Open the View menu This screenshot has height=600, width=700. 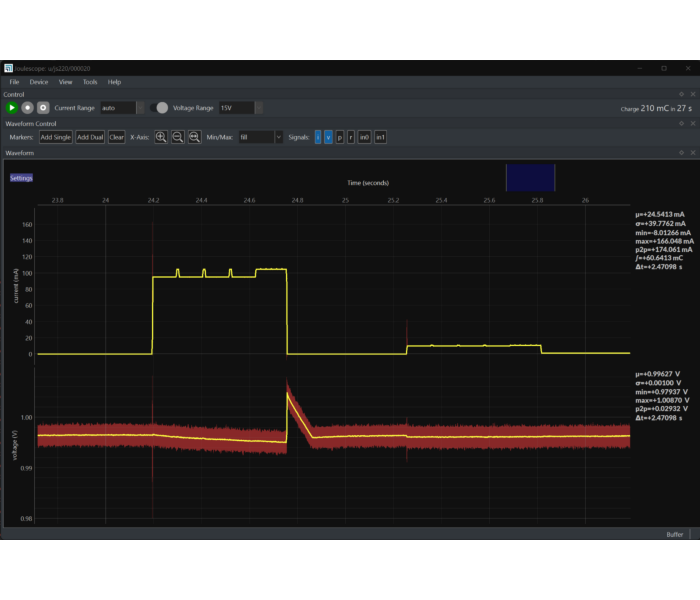65,82
